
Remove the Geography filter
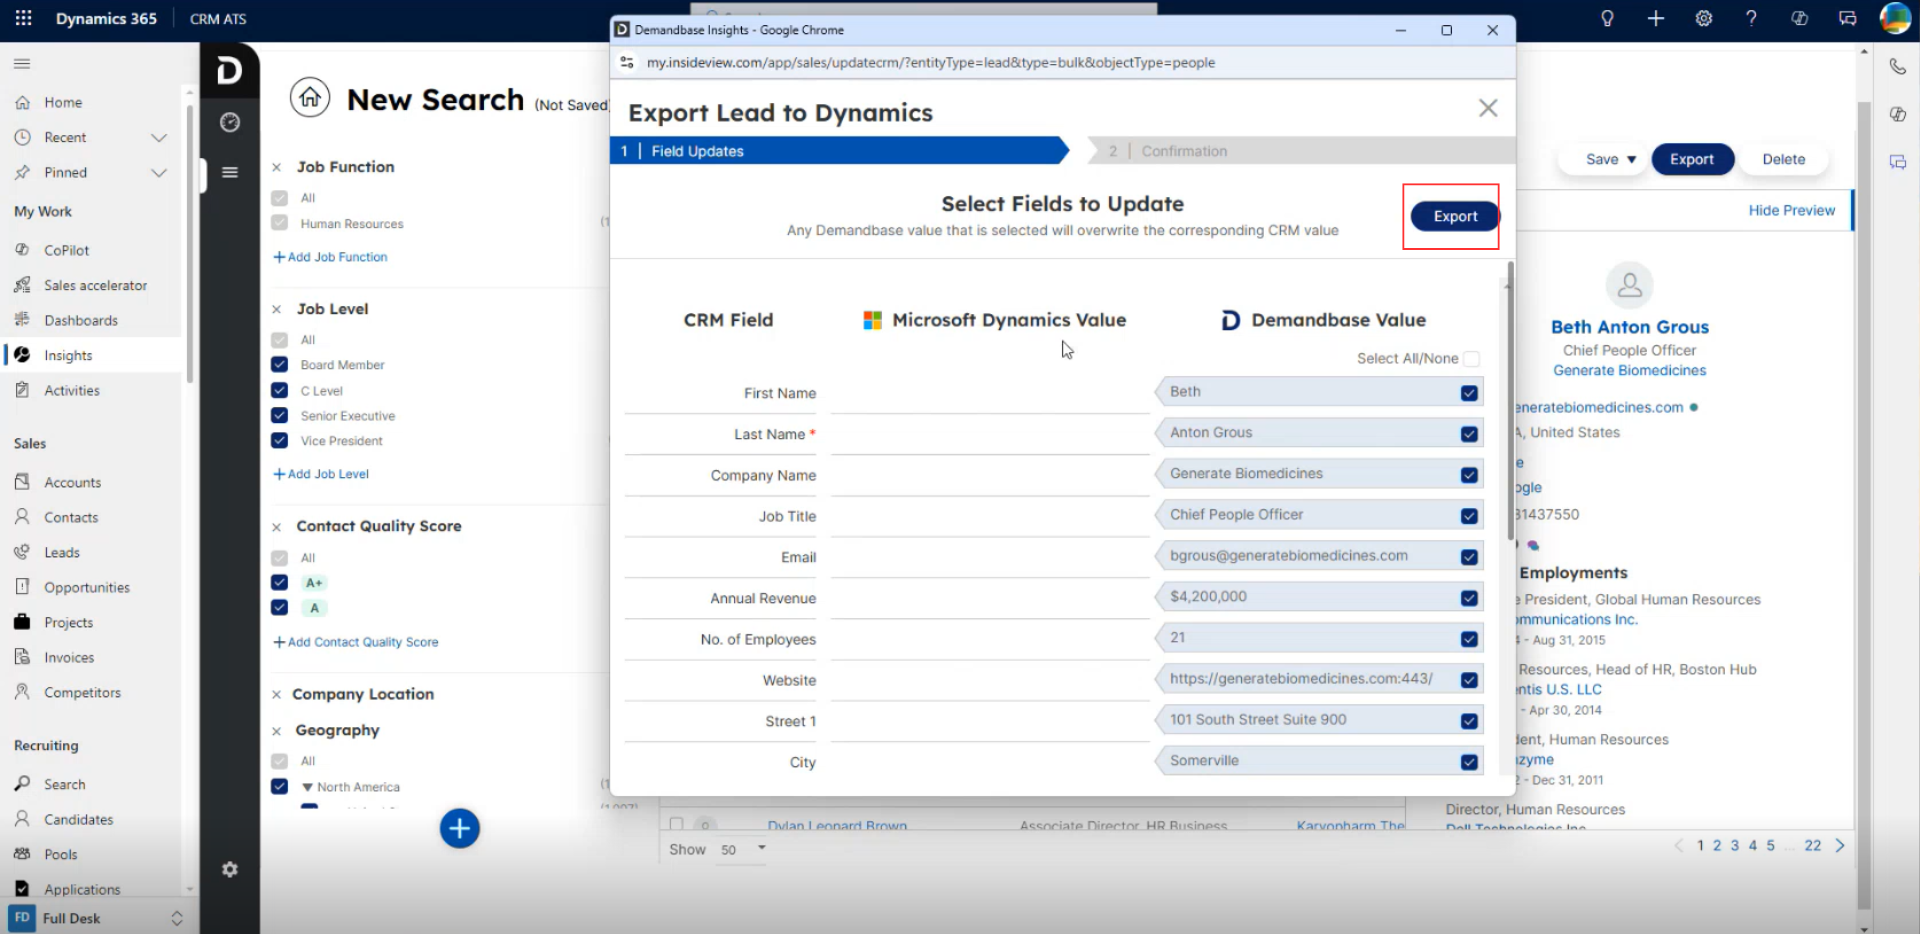pos(277,731)
